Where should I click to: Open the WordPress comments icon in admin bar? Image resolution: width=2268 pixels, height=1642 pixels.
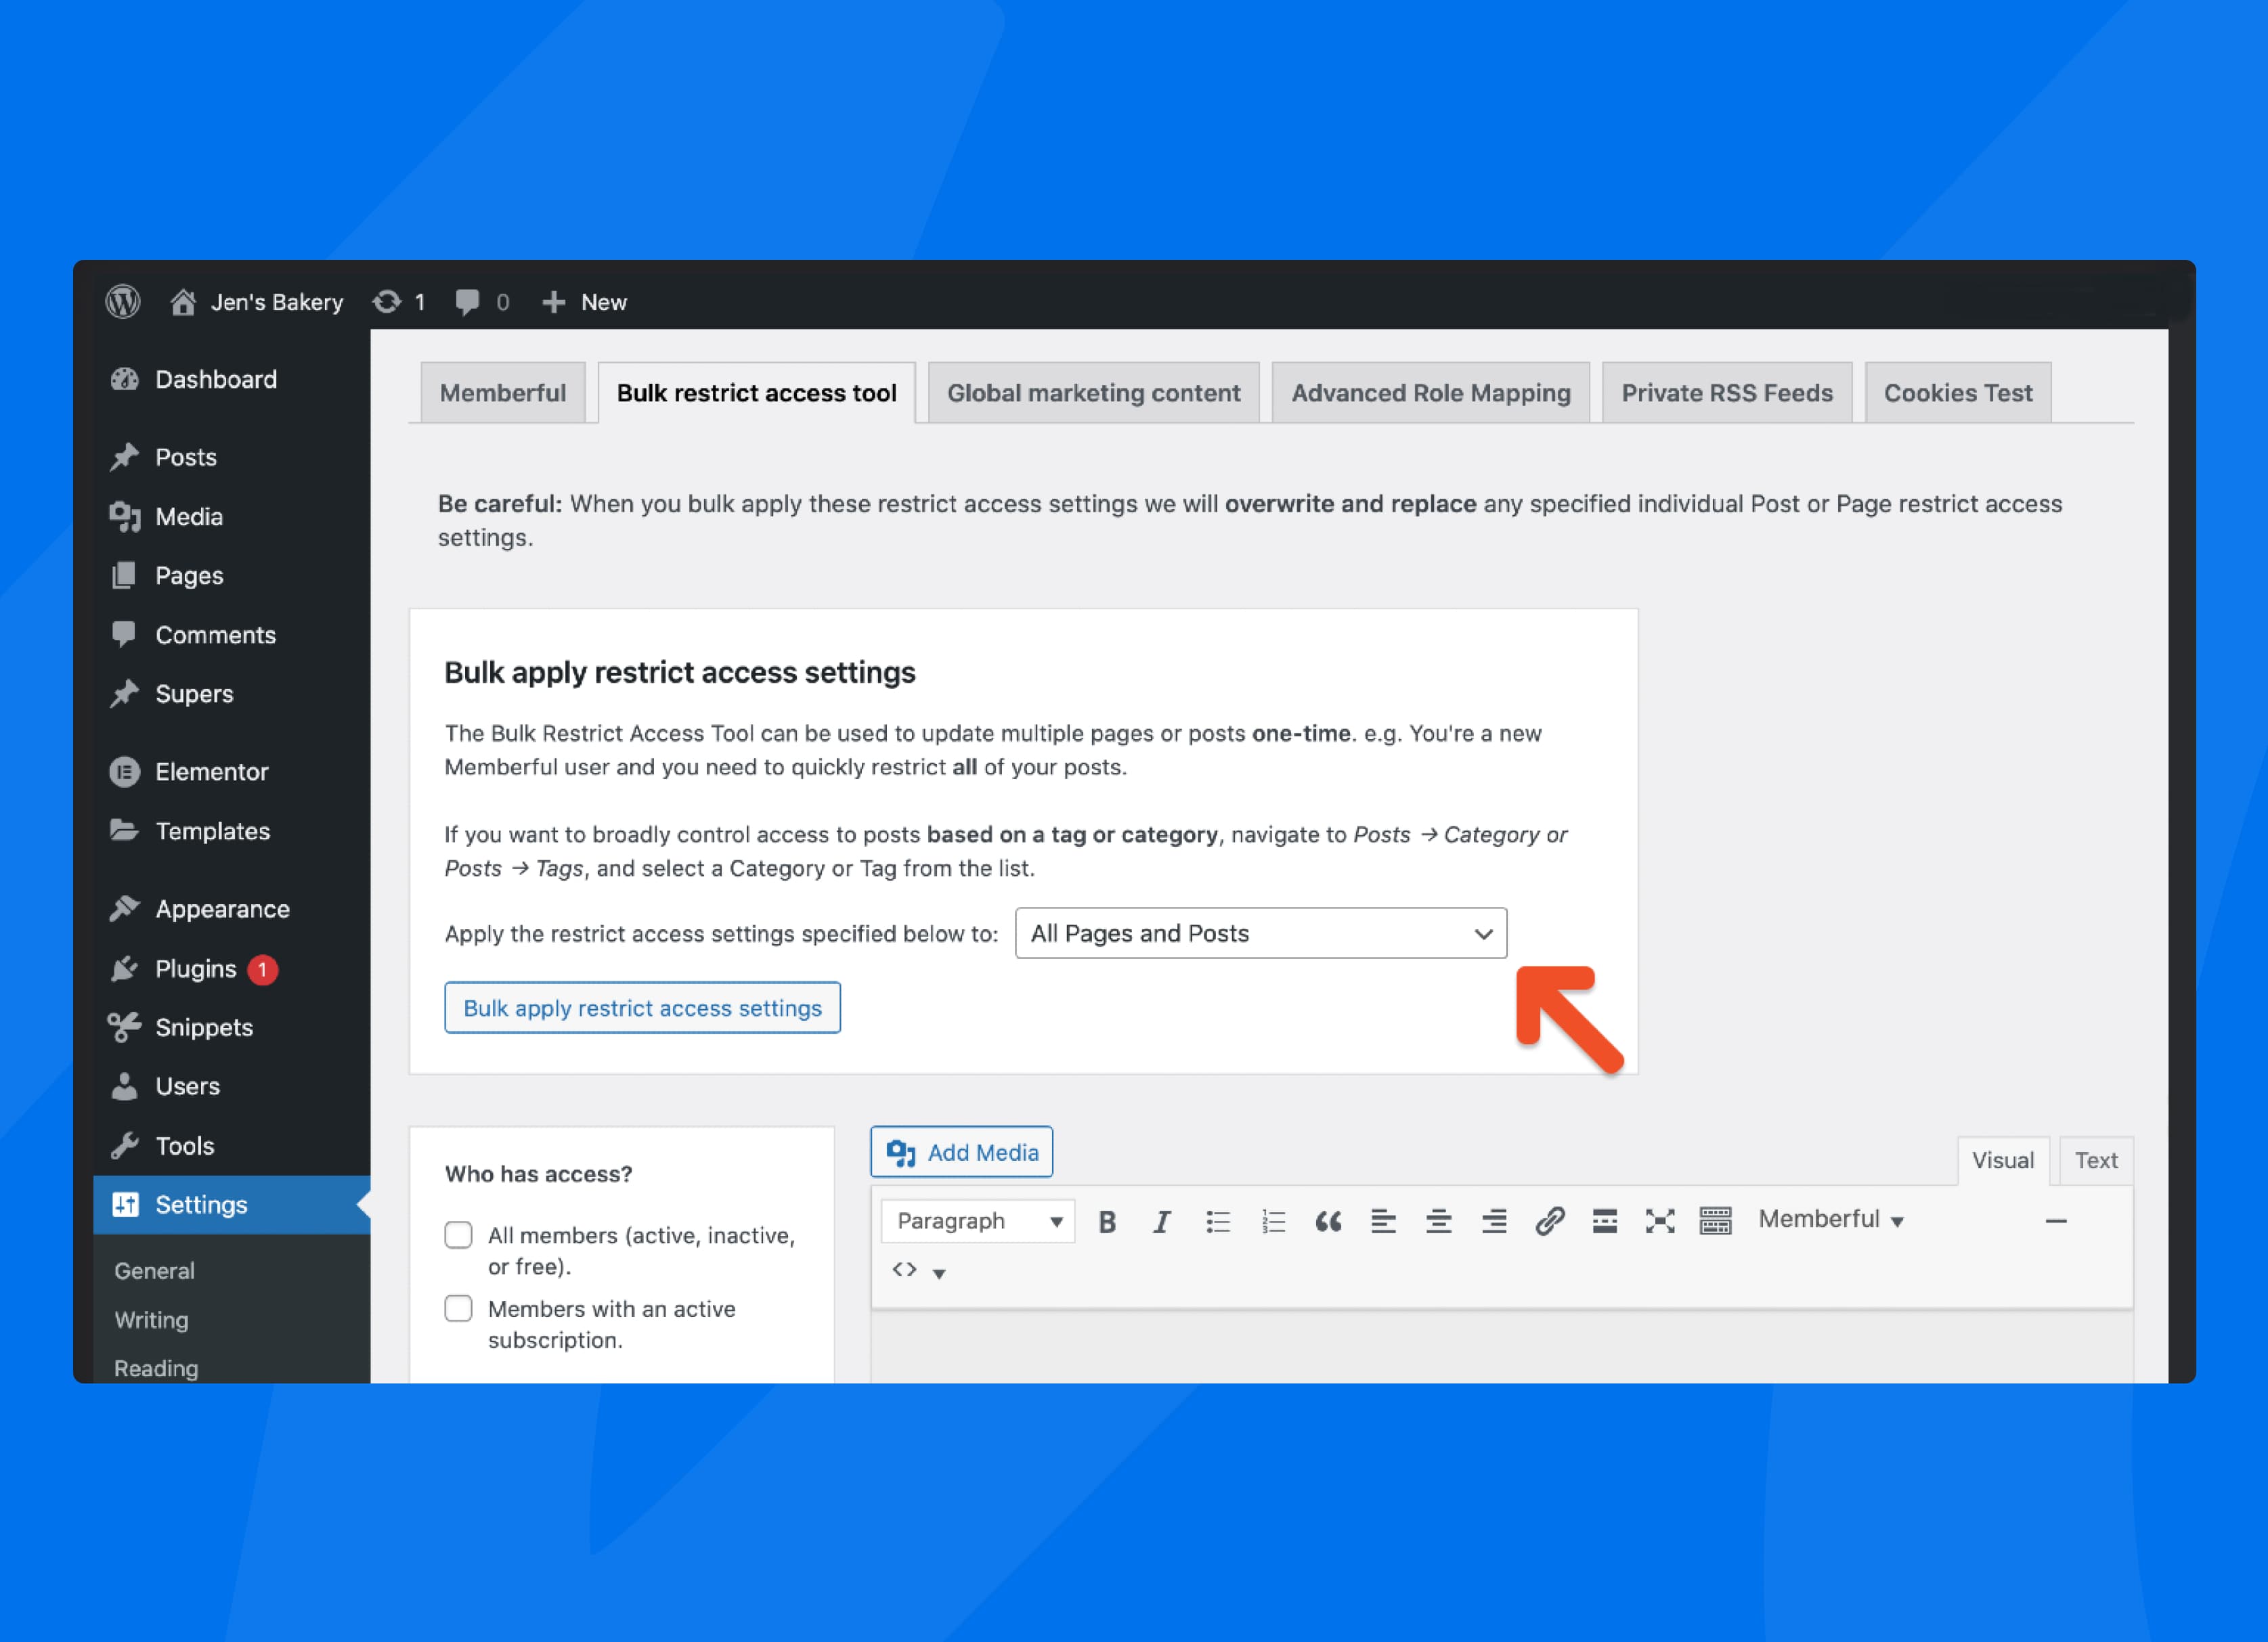coord(469,301)
